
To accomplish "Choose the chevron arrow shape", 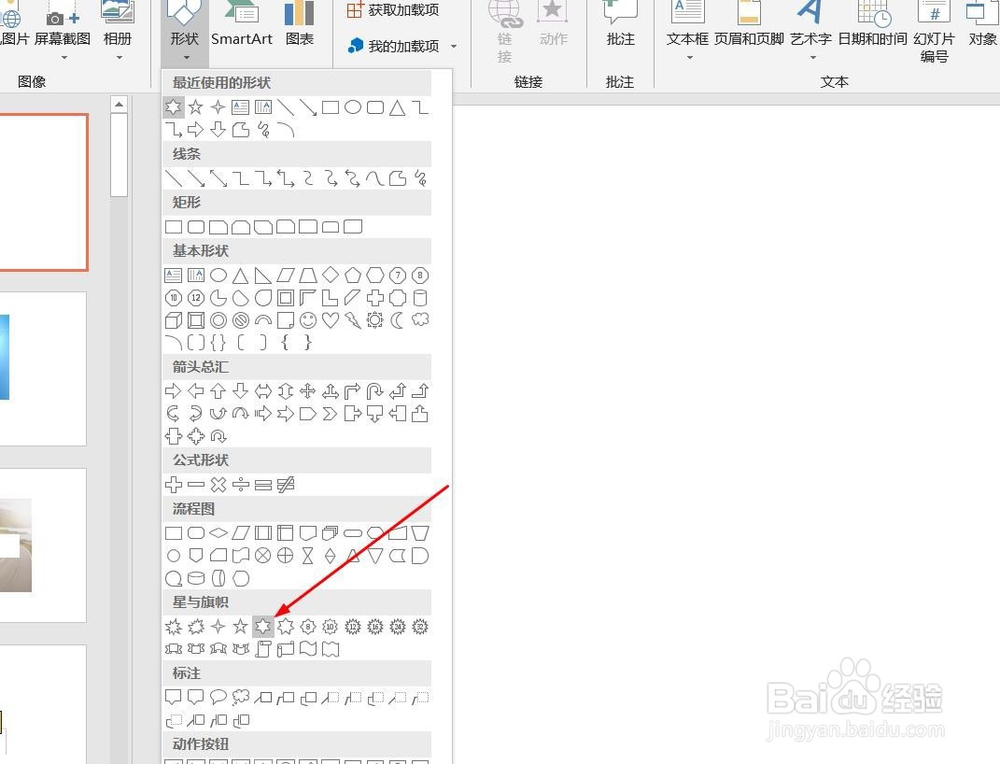I will (x=330, y=414).
